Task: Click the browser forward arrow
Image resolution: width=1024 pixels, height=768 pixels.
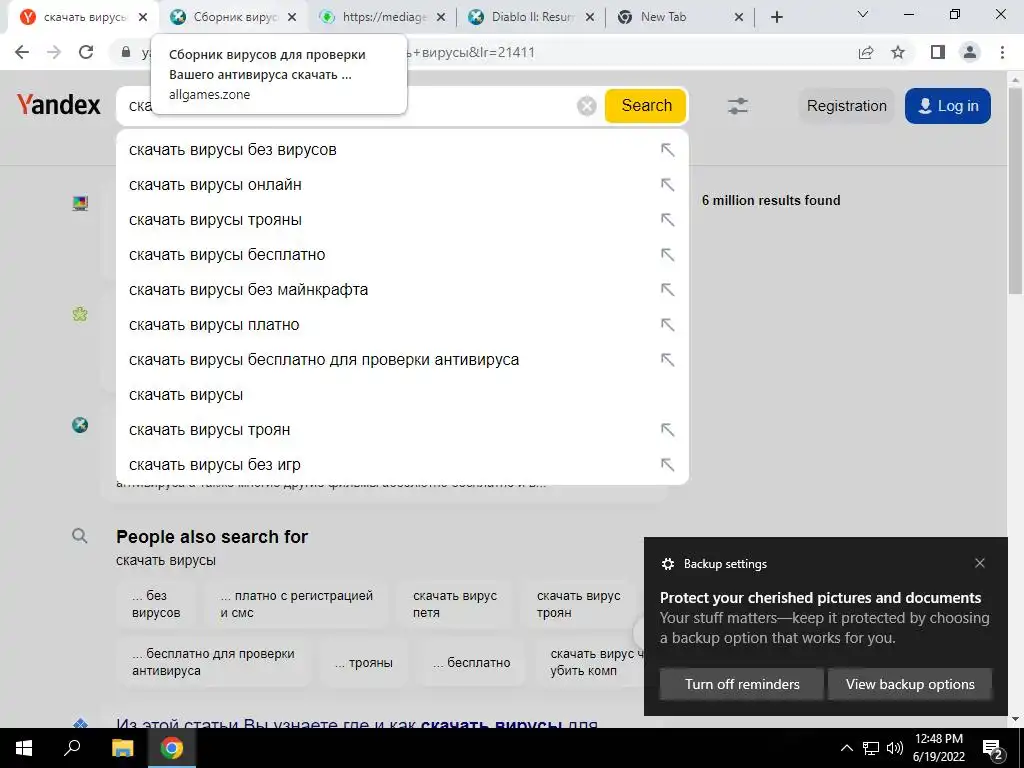Action: [x=54, y=52]
